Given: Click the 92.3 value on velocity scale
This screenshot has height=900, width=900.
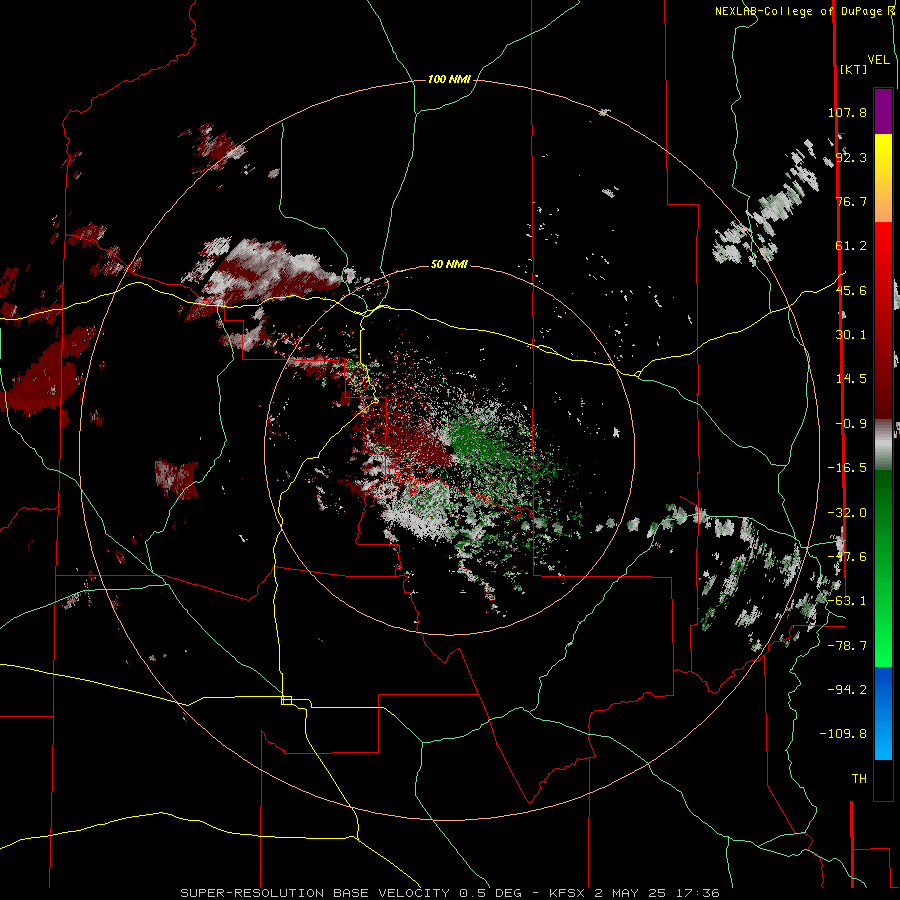Looking at the screenshot, I should pos(851,157).
